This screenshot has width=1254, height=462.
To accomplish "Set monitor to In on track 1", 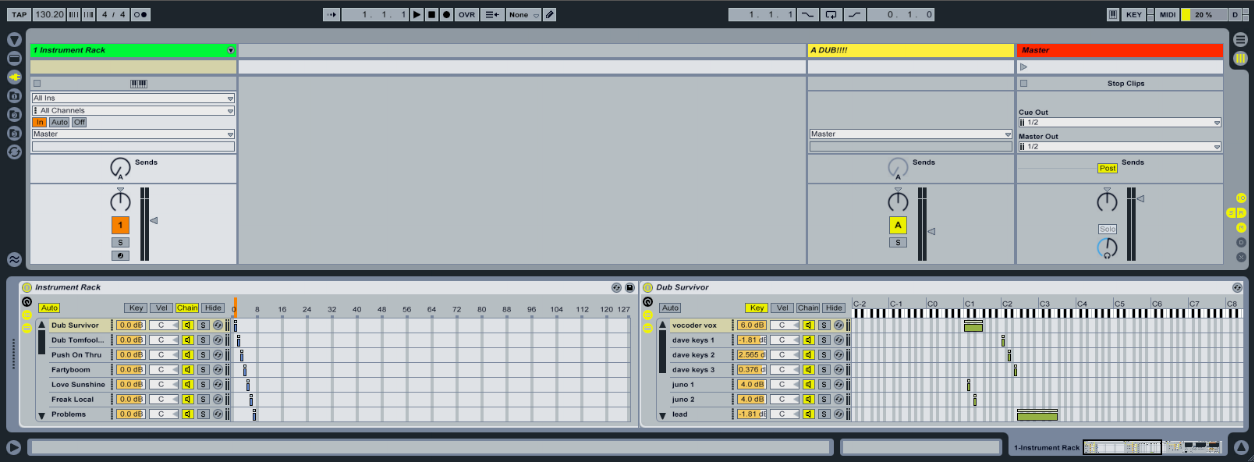I will click(x=40, y=122).
